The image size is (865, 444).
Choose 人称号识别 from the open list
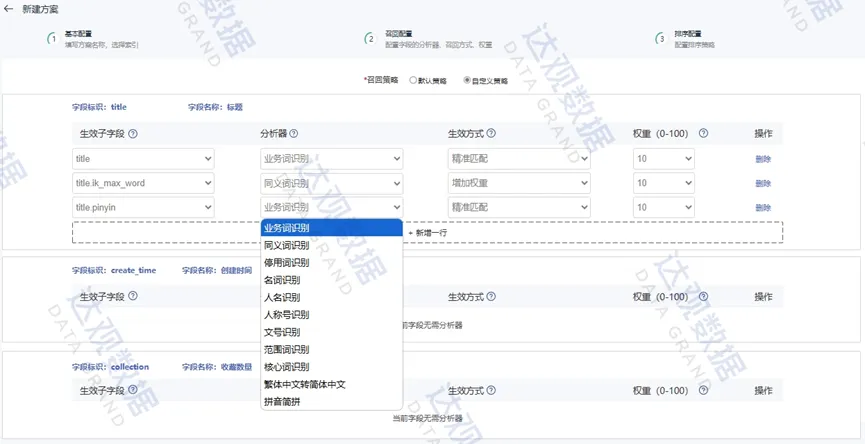pos(332,315)
